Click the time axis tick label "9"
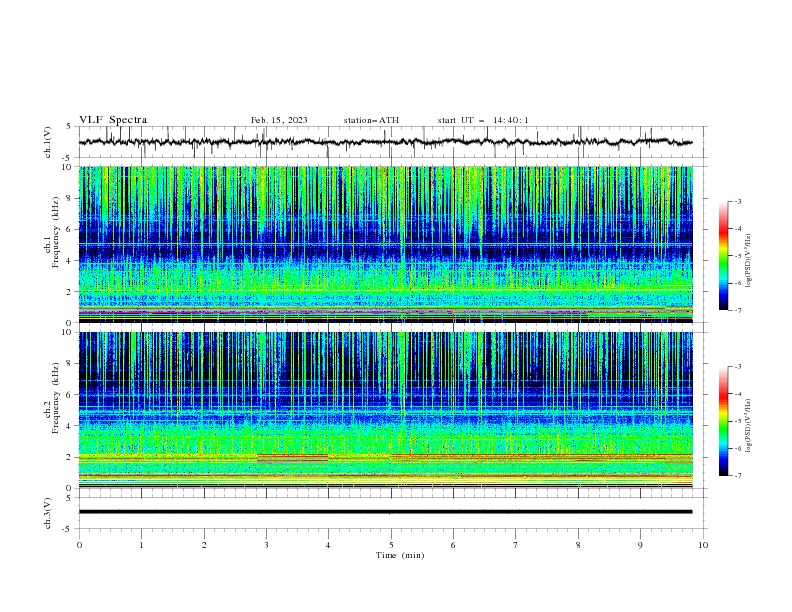 [x=641, y=545]
